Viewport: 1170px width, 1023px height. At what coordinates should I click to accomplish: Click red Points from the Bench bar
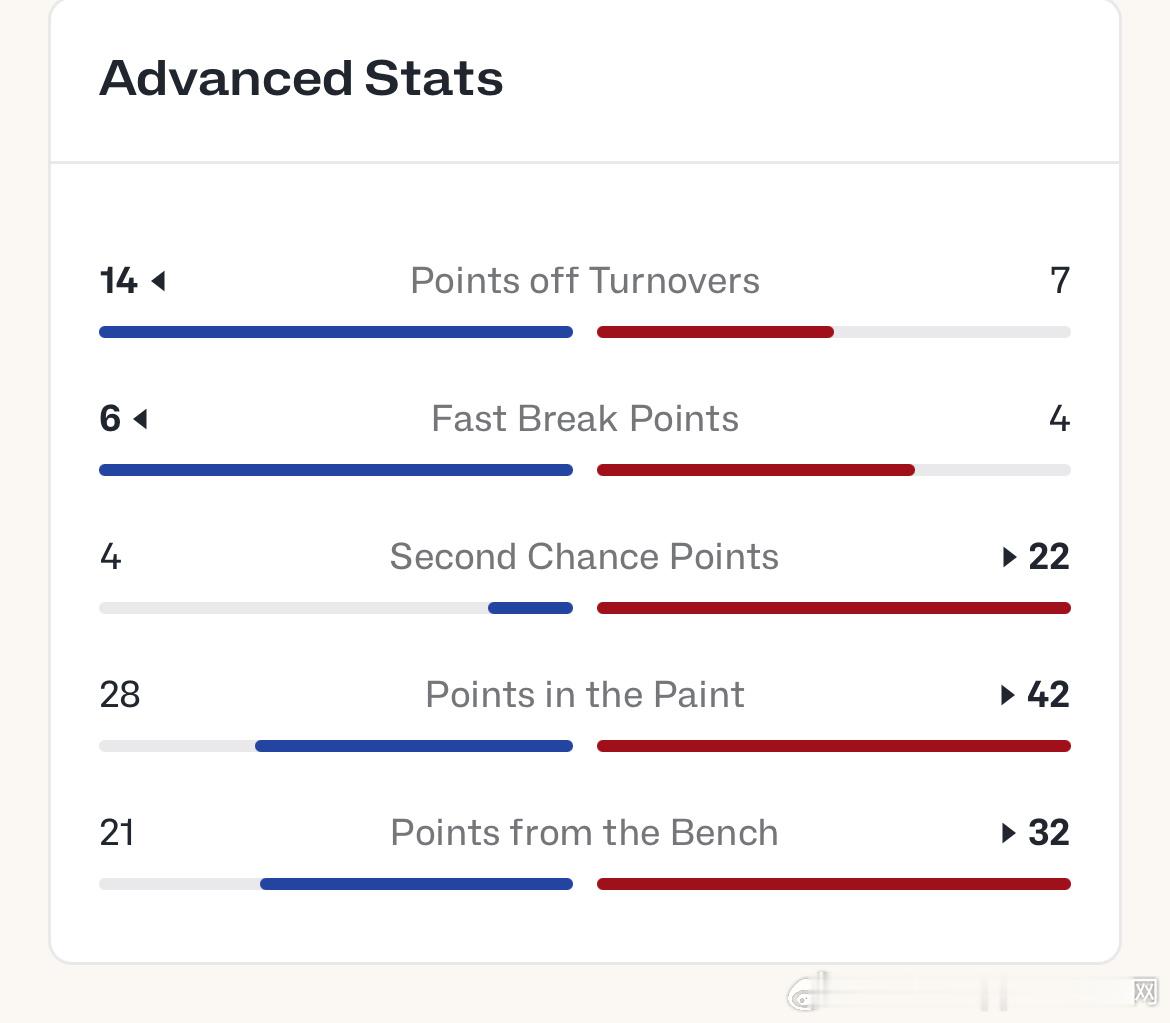click(834, 884)
